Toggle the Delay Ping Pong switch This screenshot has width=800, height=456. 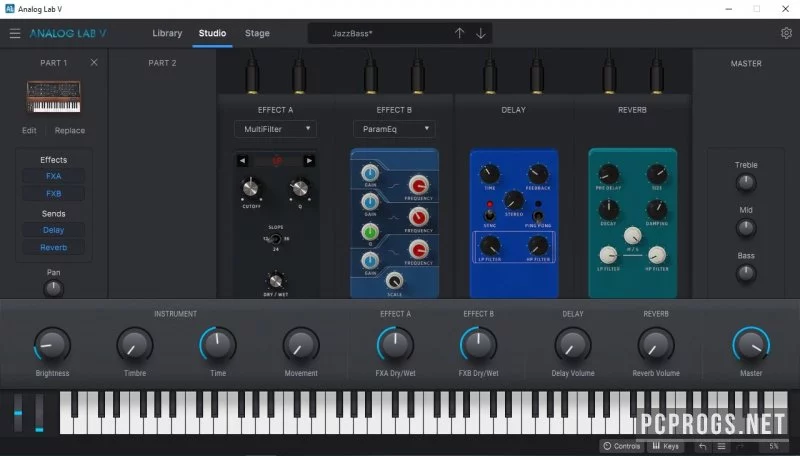[x=538, y=215]
